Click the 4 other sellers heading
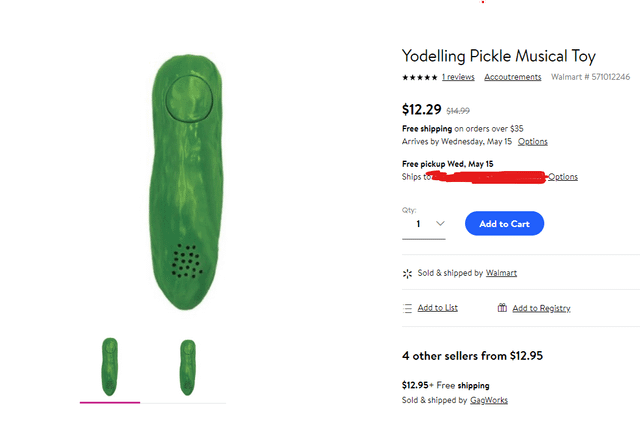The width and height of the screenshot is (640, 448). click(x=472, y=355)
